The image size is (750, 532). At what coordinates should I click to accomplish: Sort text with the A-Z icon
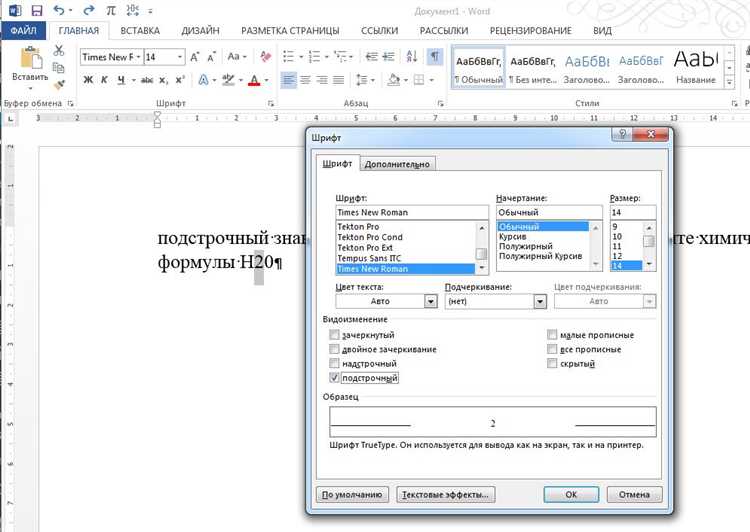click(412, 57)
